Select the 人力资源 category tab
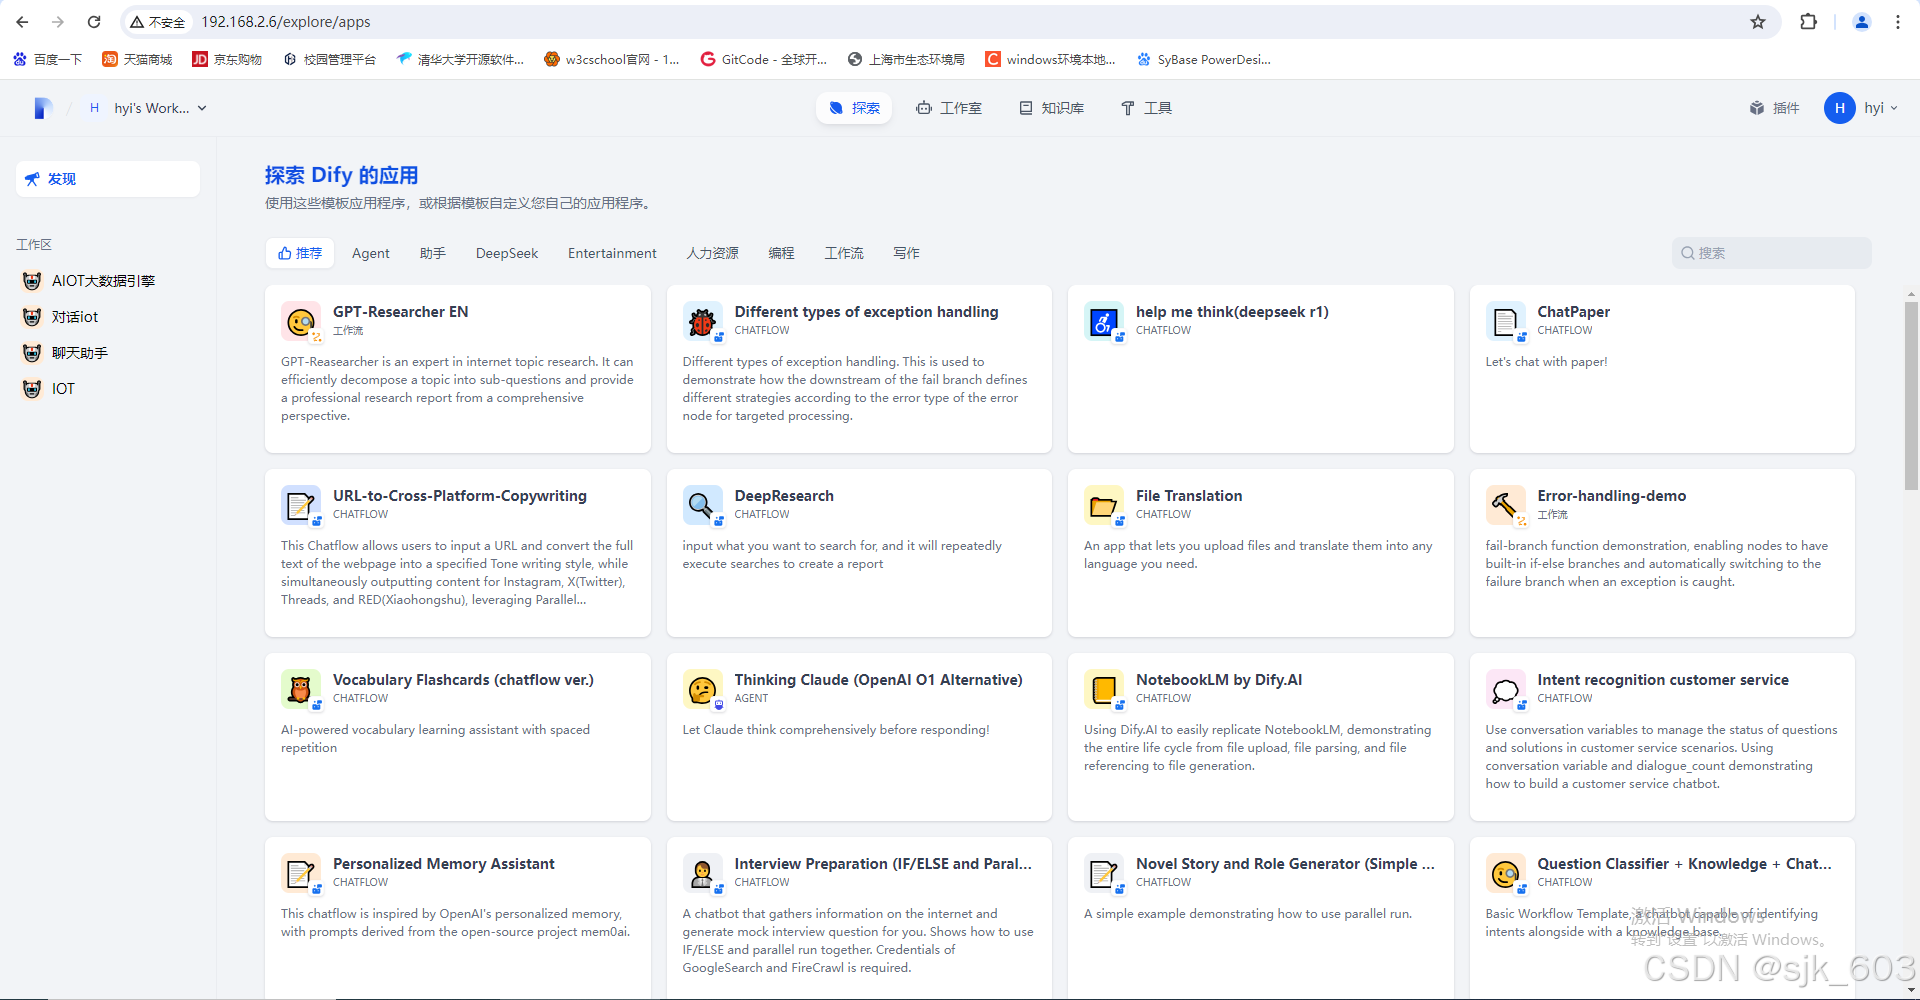 [x=712, y=253]
